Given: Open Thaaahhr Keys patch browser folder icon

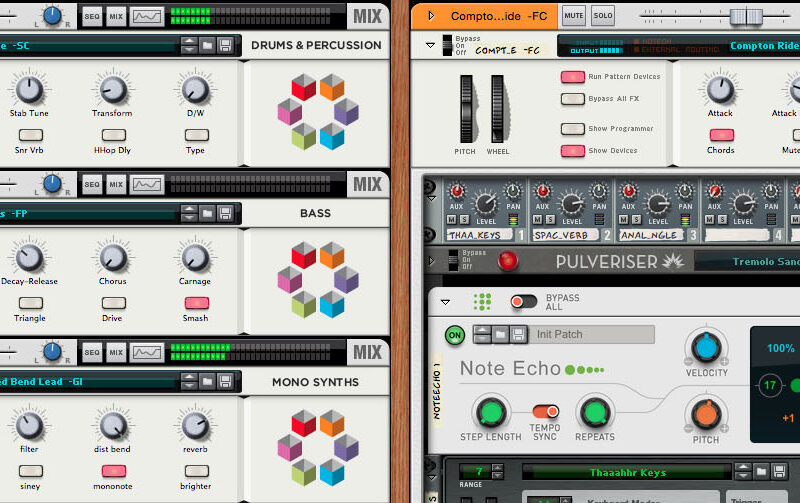Looking at the screenshot, I should click(x=761, y=471).
